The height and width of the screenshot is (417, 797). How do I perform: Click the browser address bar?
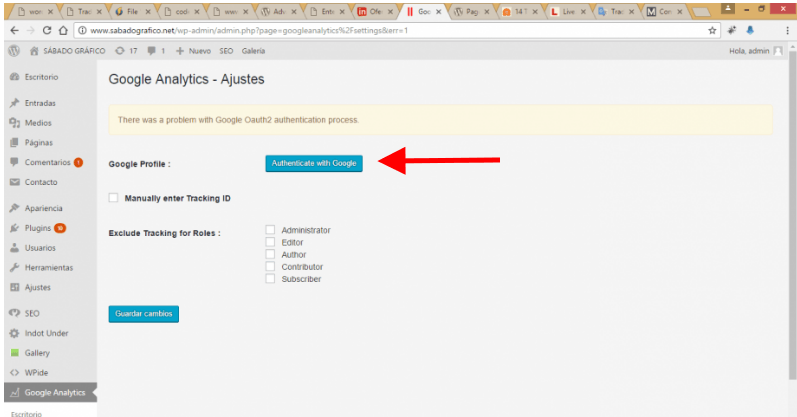[396, 31]
